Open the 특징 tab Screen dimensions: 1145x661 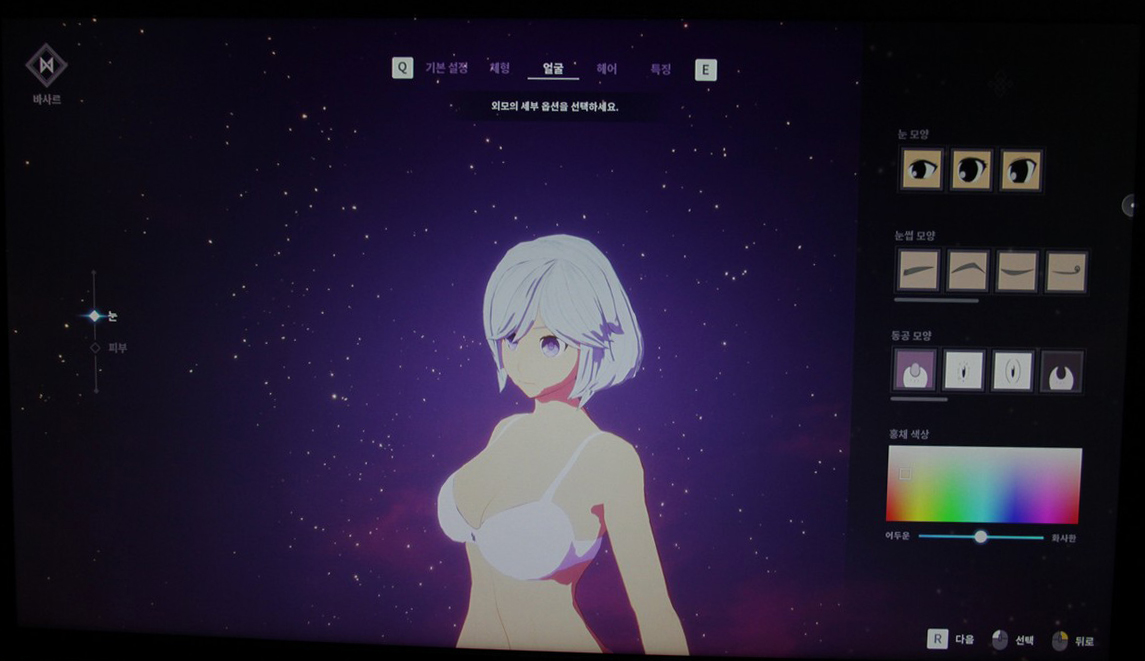(661, 69)
